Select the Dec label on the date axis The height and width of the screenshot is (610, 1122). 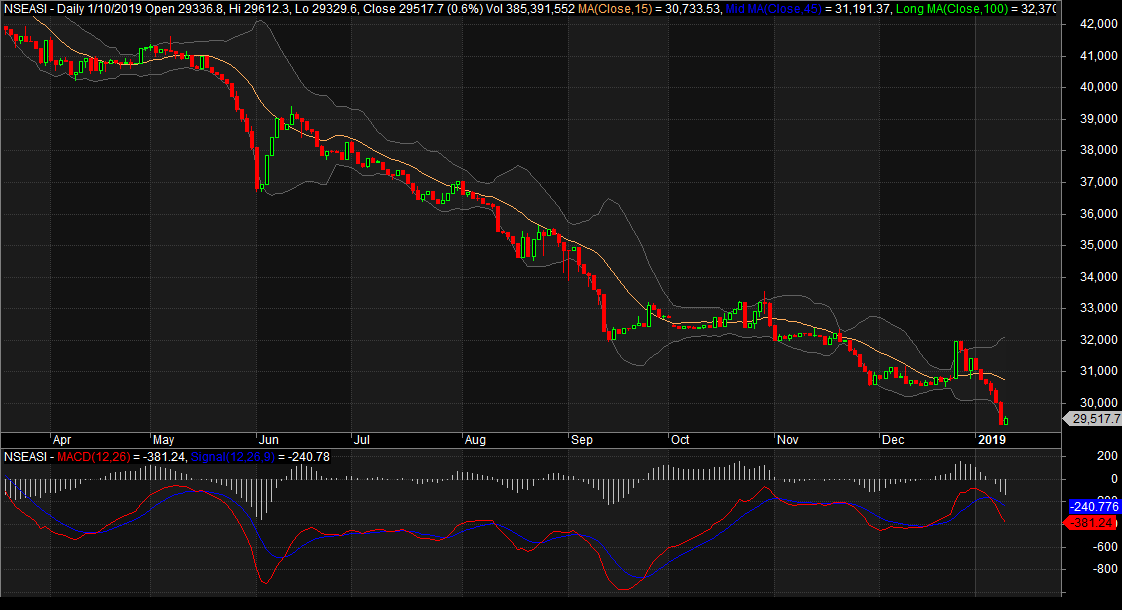pyautogui.click(x=892, y=440)
